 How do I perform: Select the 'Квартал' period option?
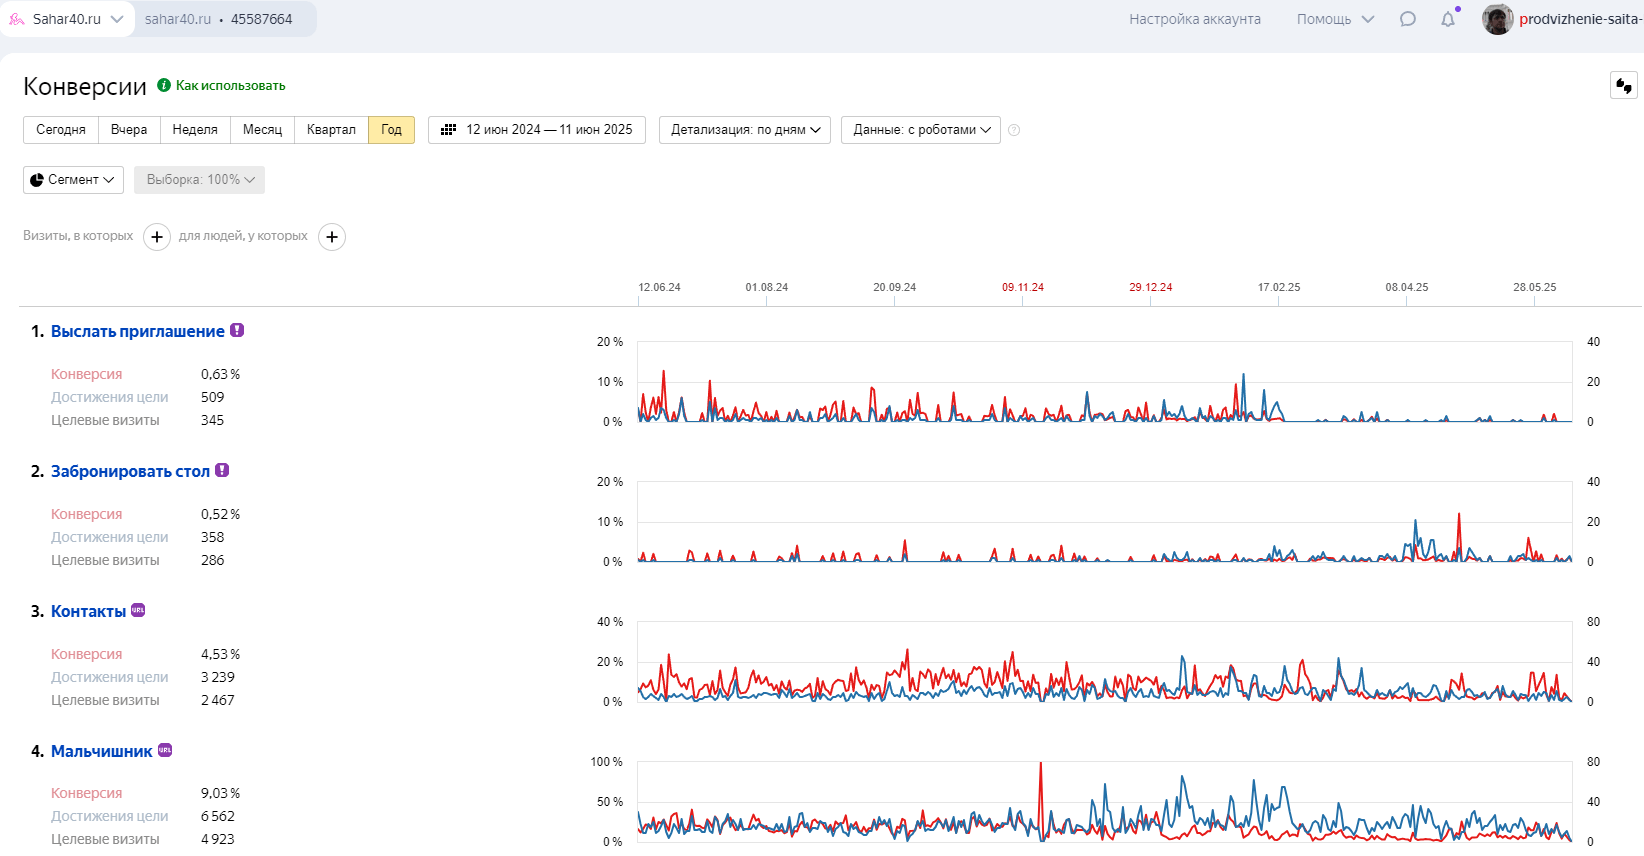[331, 130]
